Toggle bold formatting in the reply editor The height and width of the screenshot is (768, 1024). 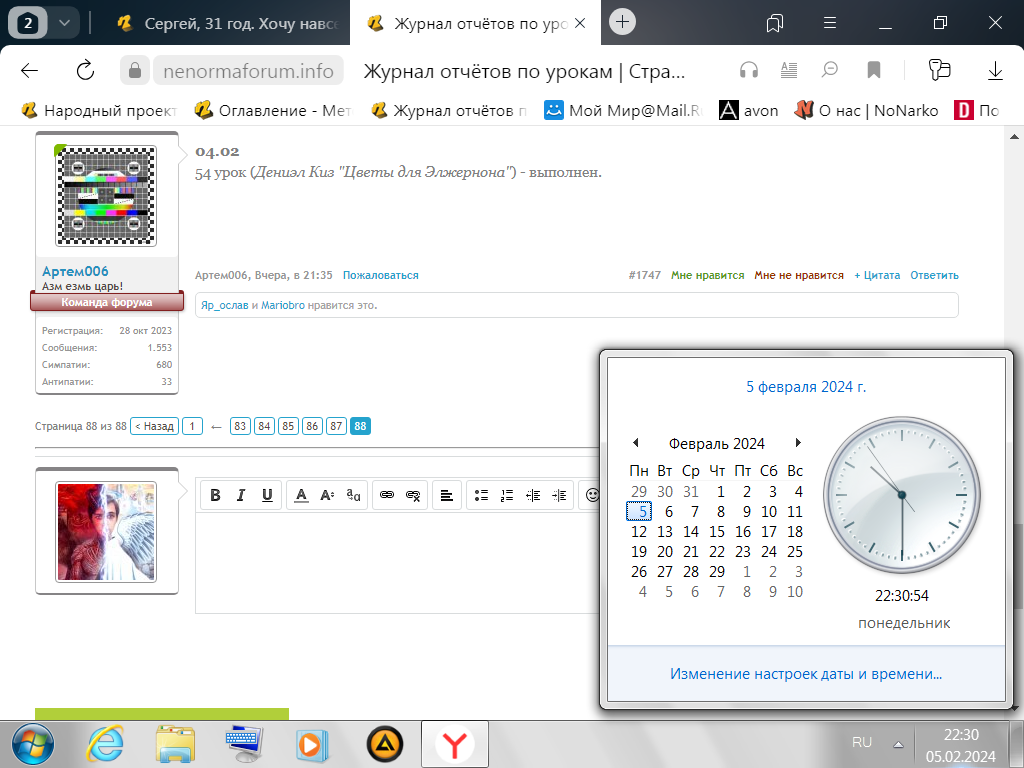point(215,495)
